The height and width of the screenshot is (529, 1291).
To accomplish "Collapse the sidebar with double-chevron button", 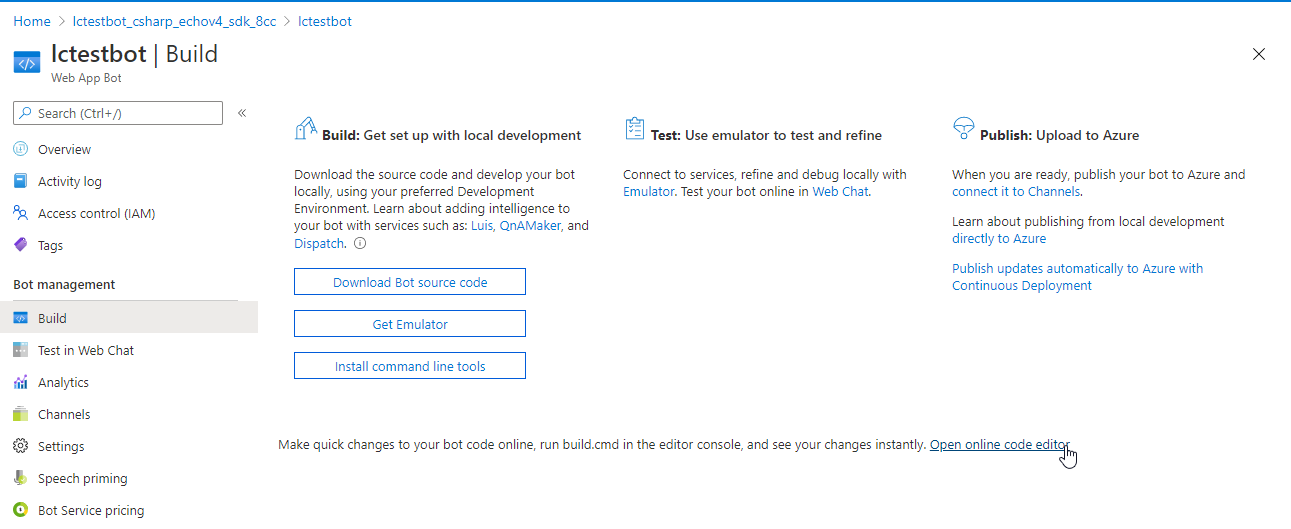I will (x=242, y=113).
